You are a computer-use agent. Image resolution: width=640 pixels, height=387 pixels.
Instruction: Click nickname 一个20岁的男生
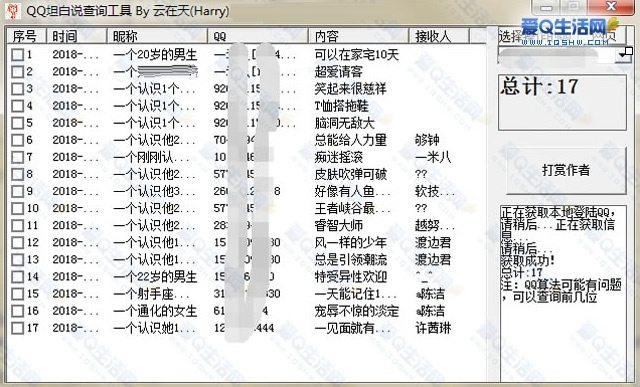point(155,55)
